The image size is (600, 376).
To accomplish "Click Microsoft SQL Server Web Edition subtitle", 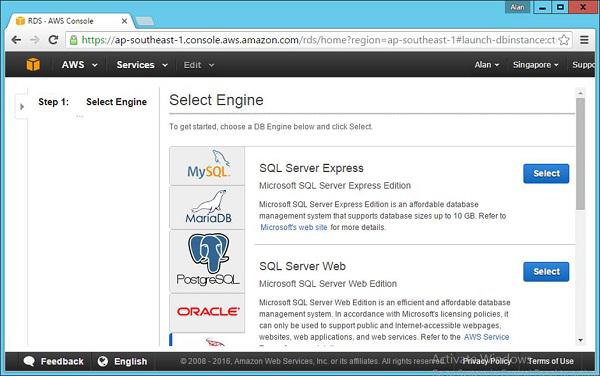I will (328, 284).
